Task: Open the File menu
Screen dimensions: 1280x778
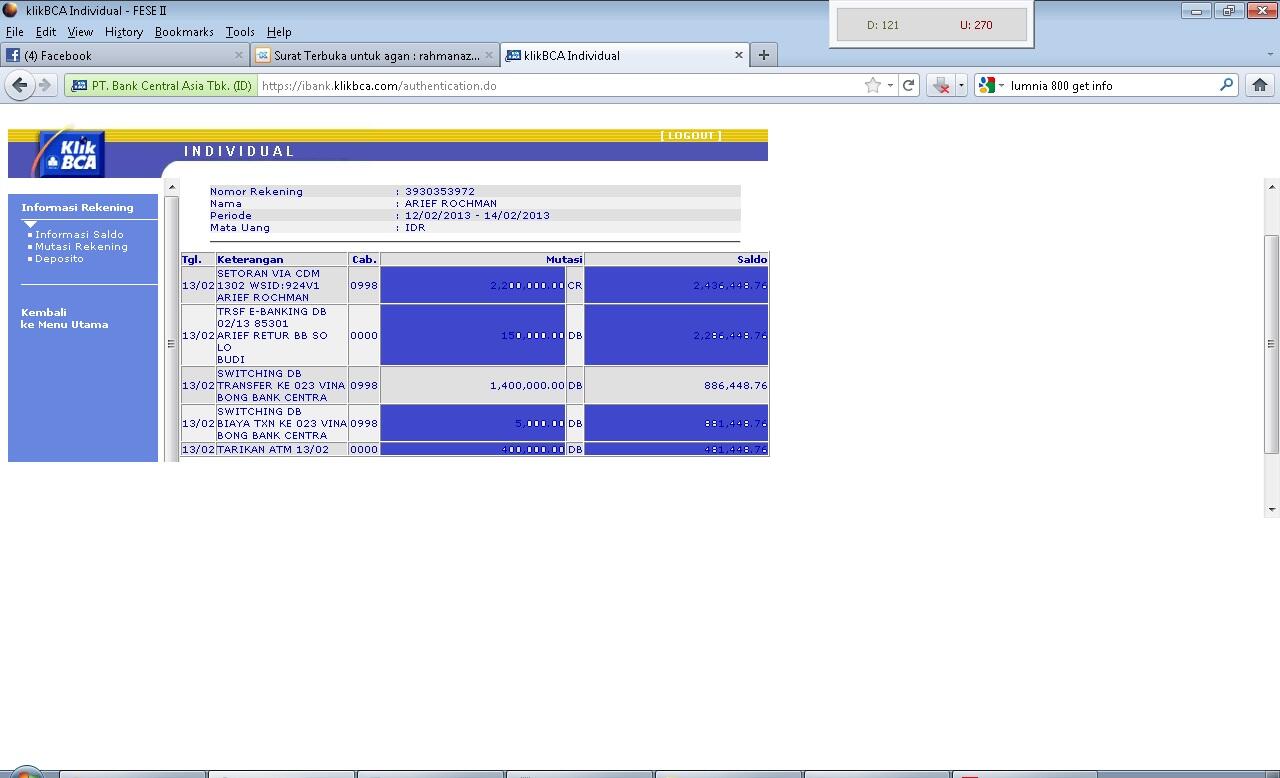Action: pyautogui.click(x=15, y=32)
